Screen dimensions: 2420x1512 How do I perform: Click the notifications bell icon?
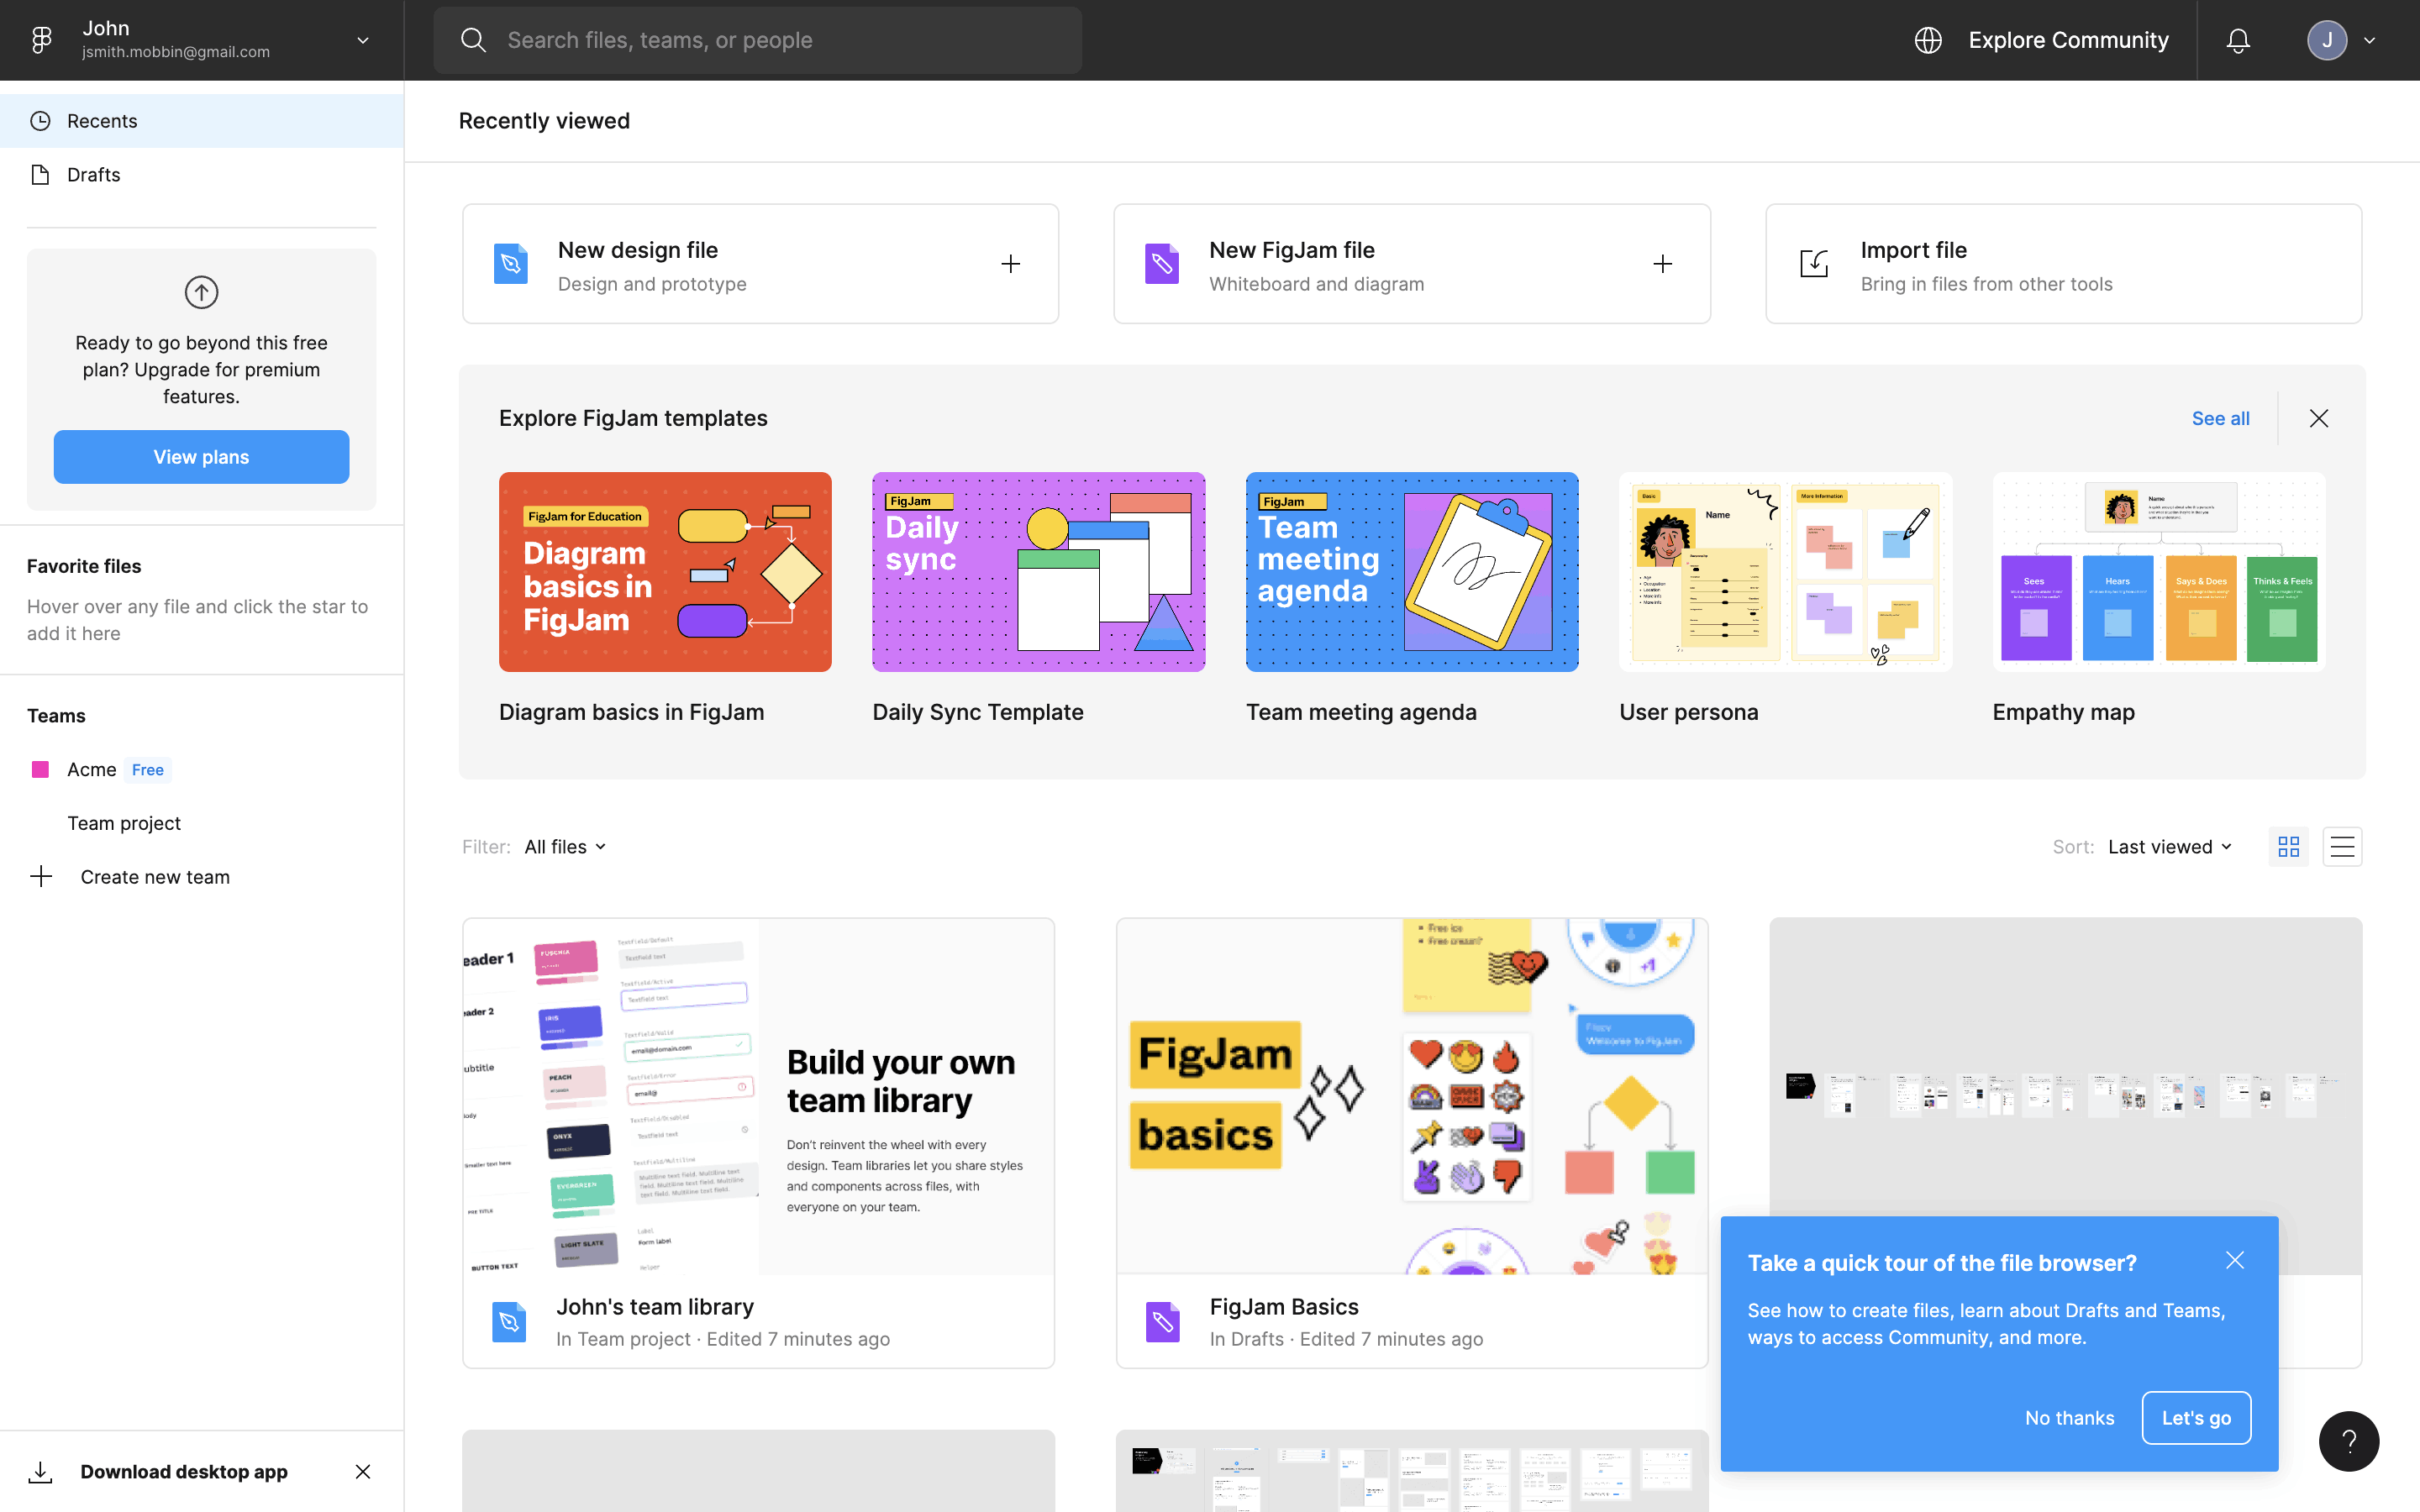click(x=2238, y=40)
